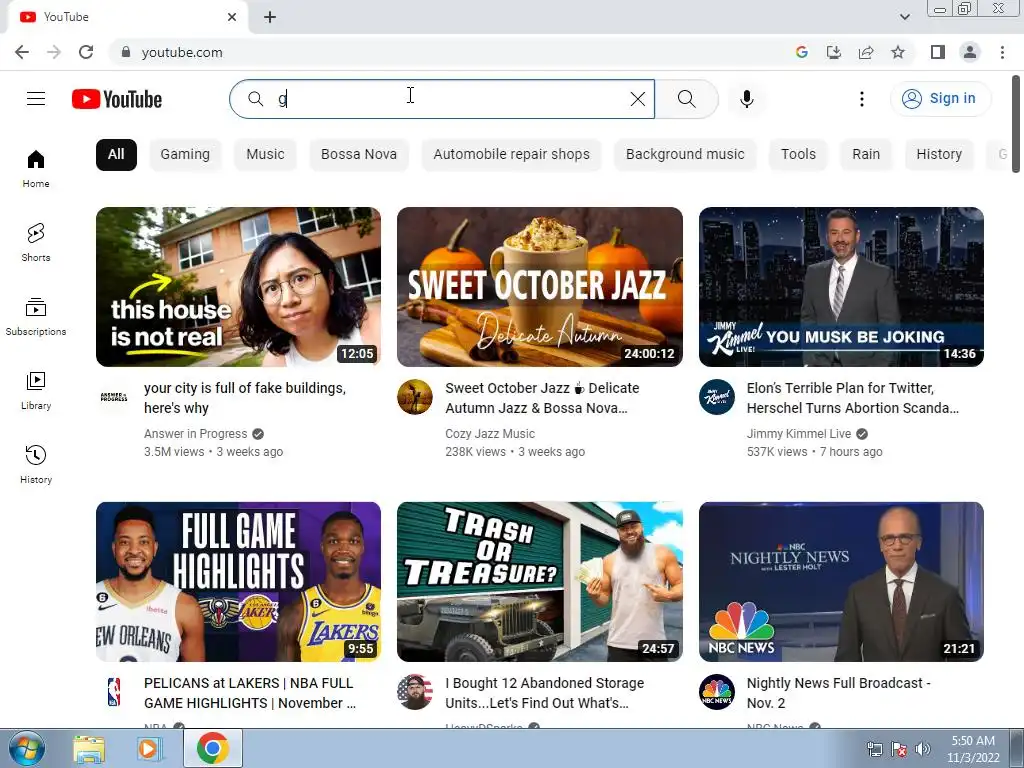Image resolution: width=1024 pixels, height=768 pixels.
Task: Open the Trash or Treasure thumbnail
Action: [x=539, y=581]
